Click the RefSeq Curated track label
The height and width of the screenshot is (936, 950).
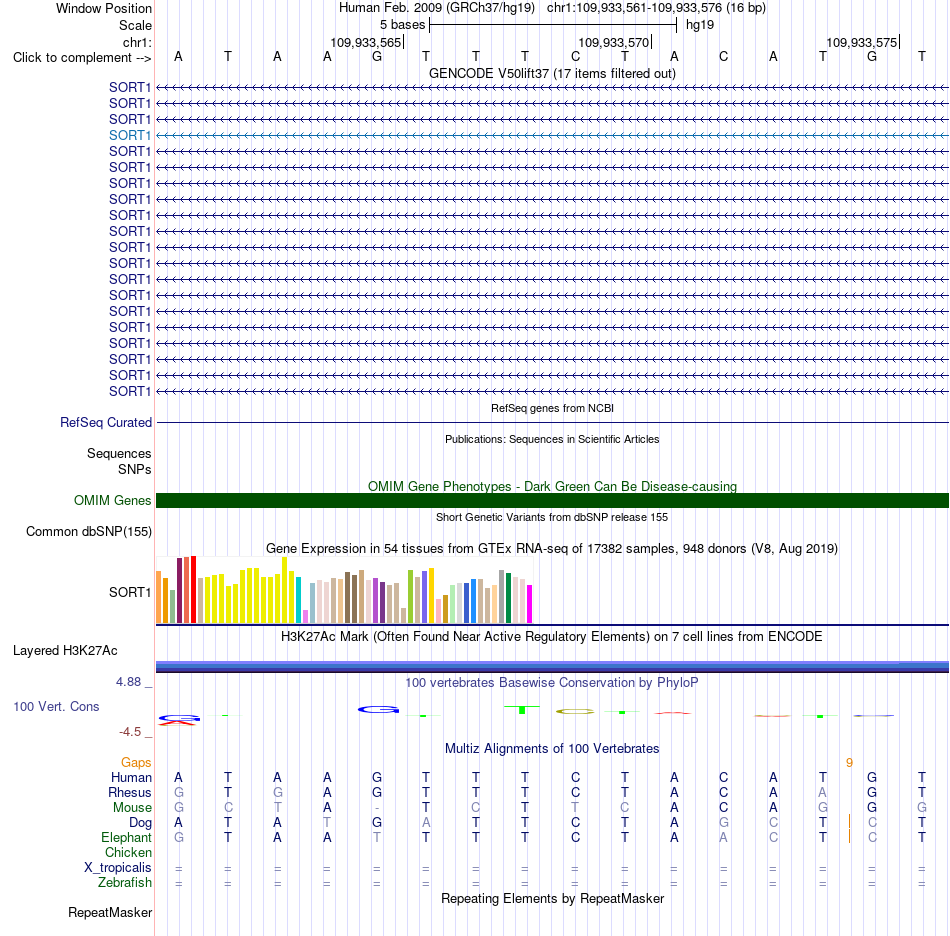(106, 422)
